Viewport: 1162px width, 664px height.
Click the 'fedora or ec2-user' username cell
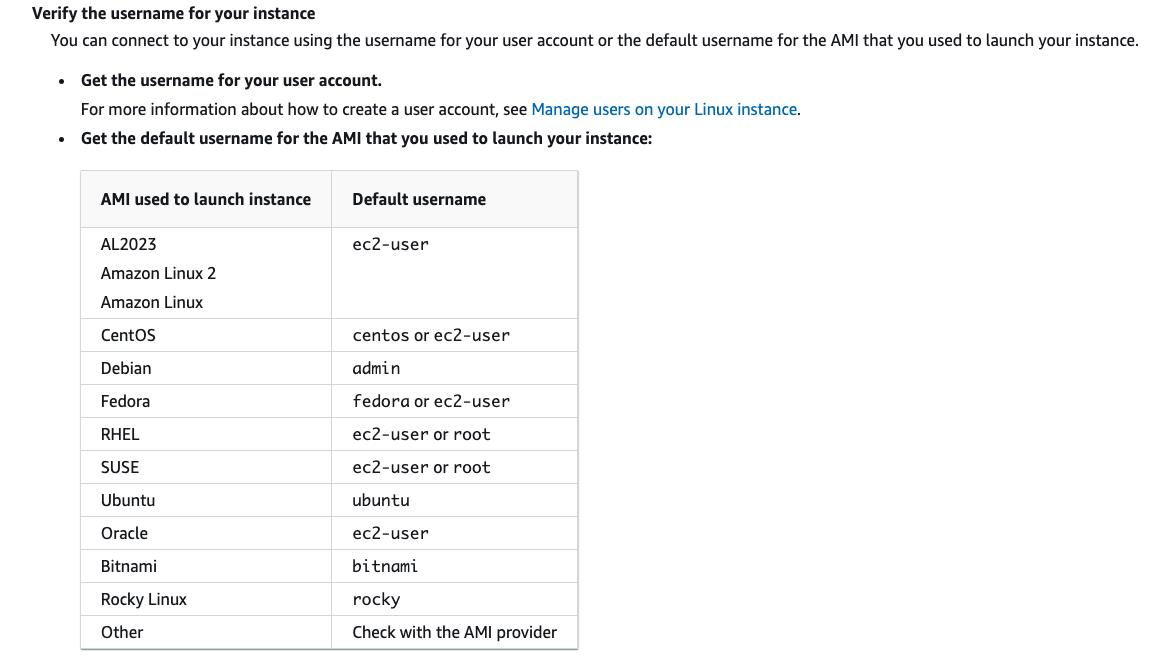click(x=431, y=401)
